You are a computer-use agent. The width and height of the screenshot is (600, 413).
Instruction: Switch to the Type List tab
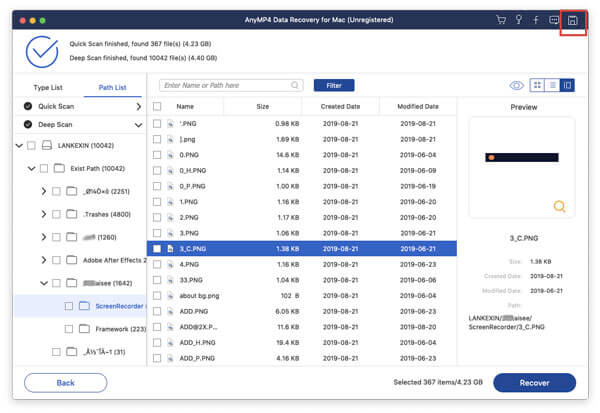point(48,88)
